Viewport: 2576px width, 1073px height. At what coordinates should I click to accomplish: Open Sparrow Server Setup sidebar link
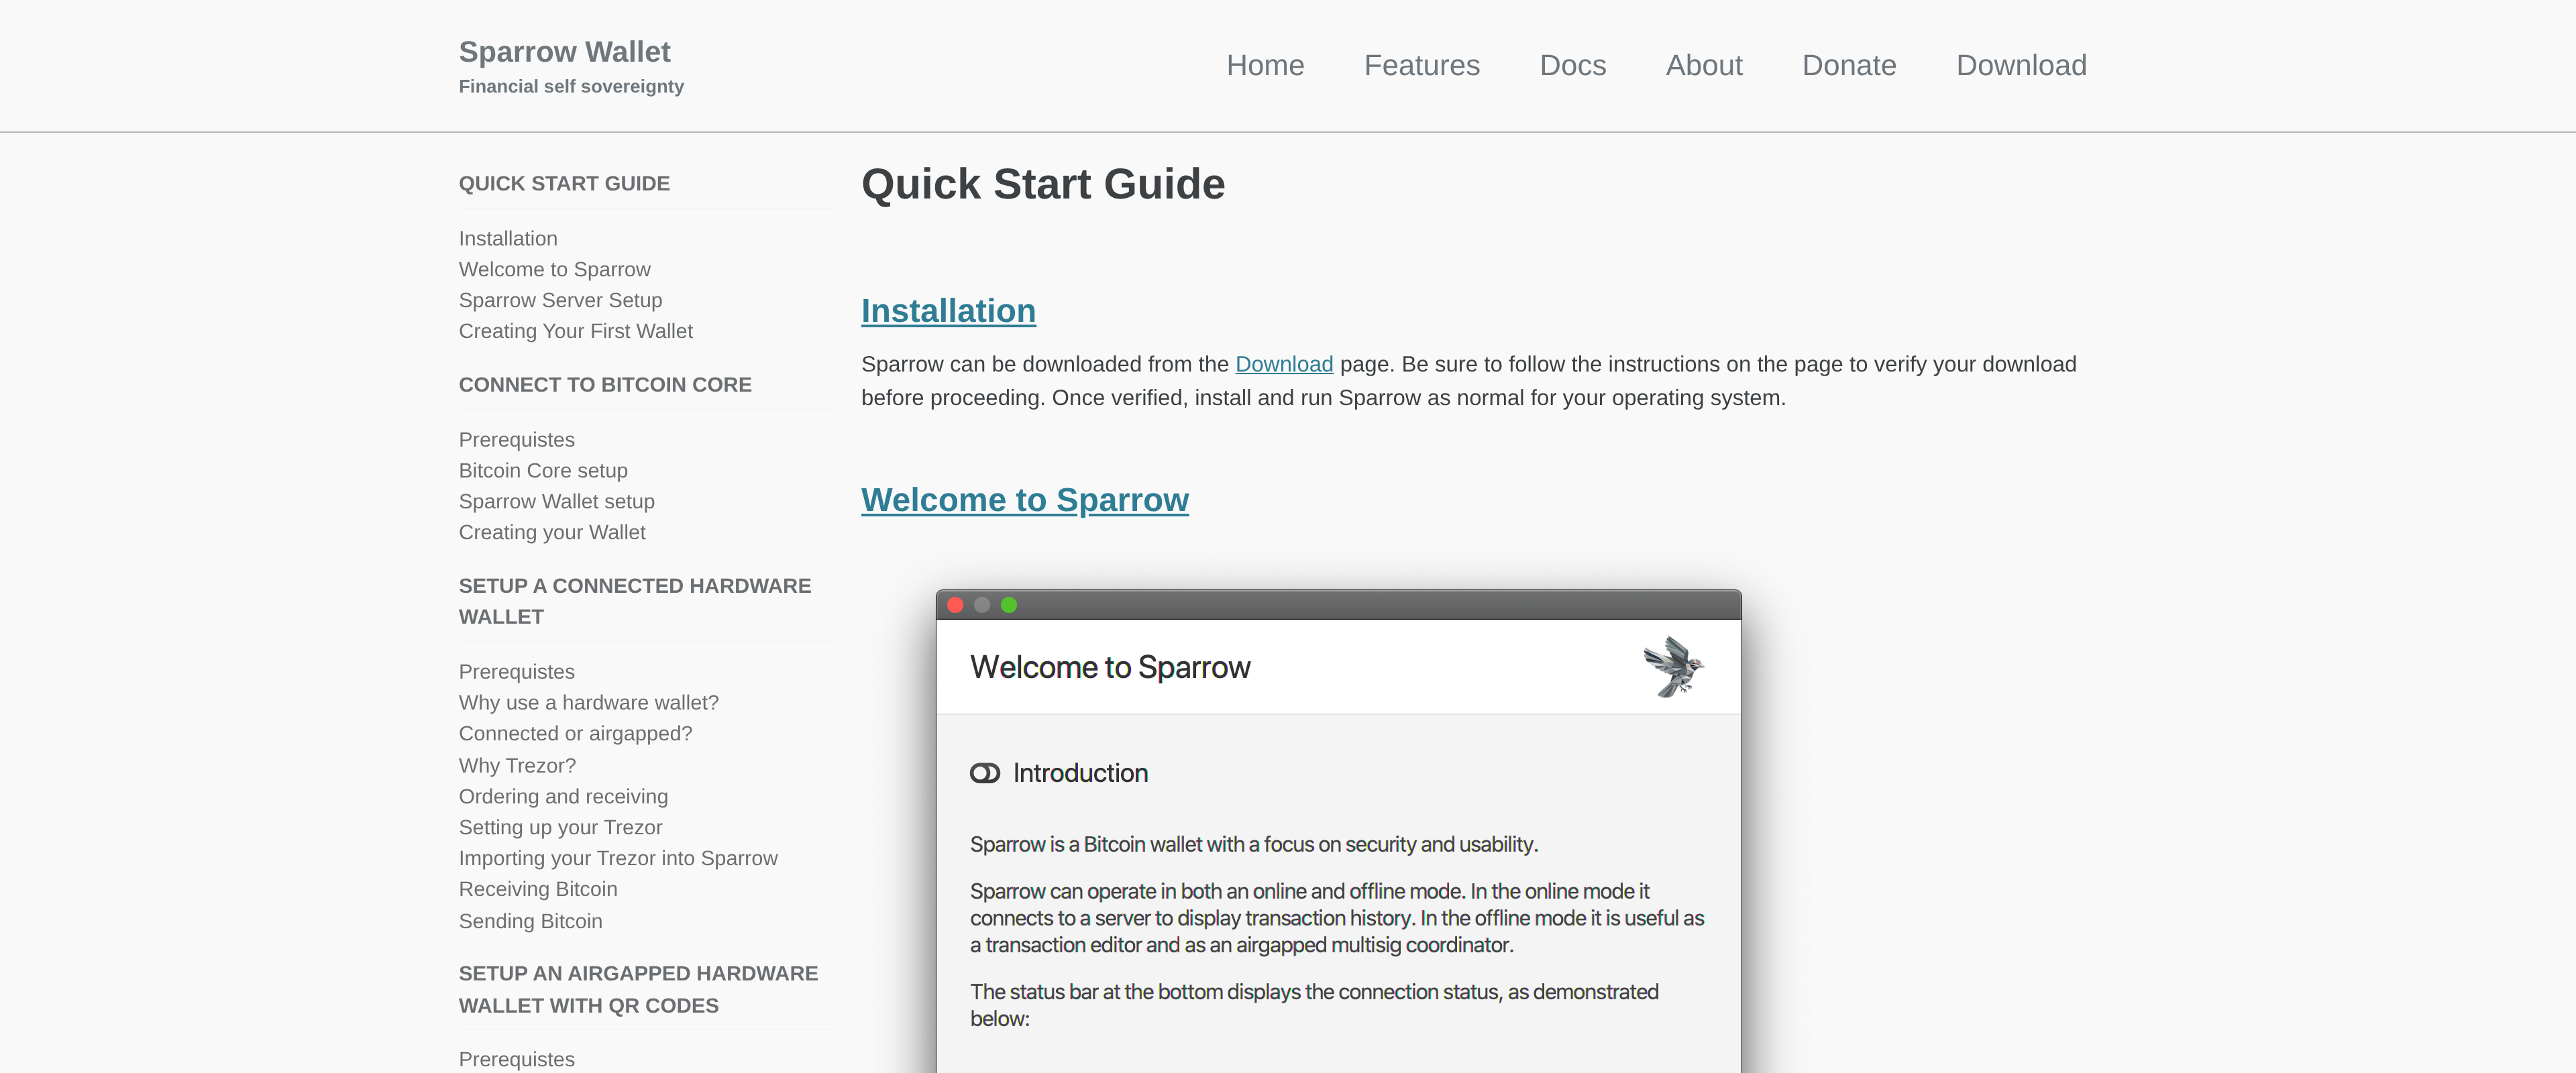(x=560, y=301)
